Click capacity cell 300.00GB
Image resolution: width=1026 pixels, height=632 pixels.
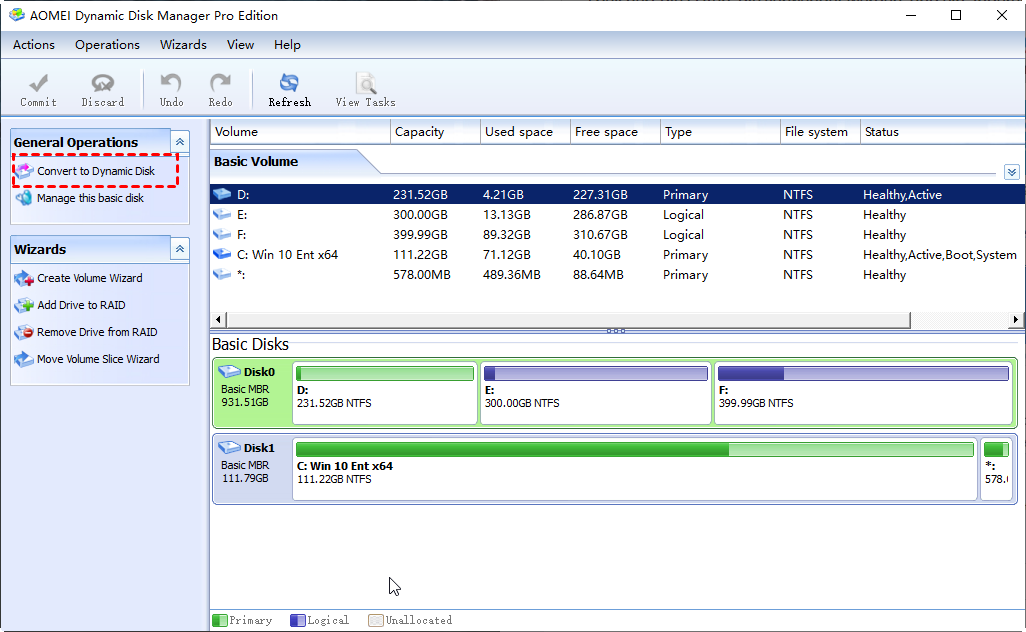click(420, 215)
